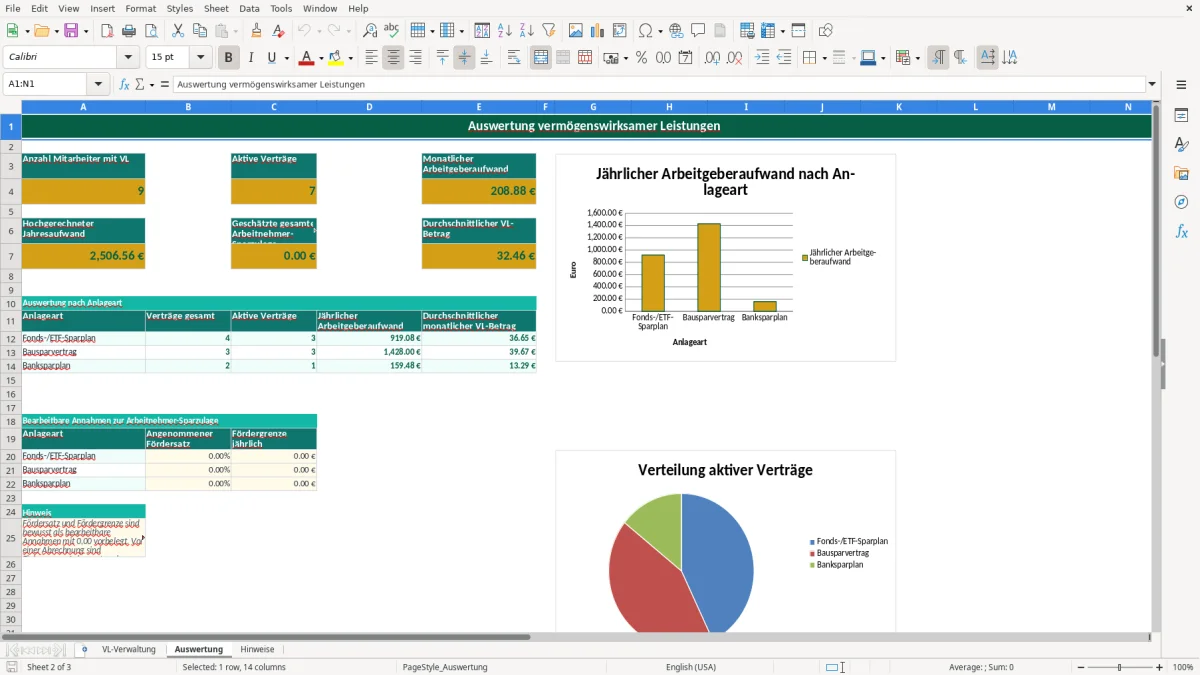The height and width of the screenshot is (675, 1200).
Task: Apply the yellow background color swatch
Action: pos(336,58)
